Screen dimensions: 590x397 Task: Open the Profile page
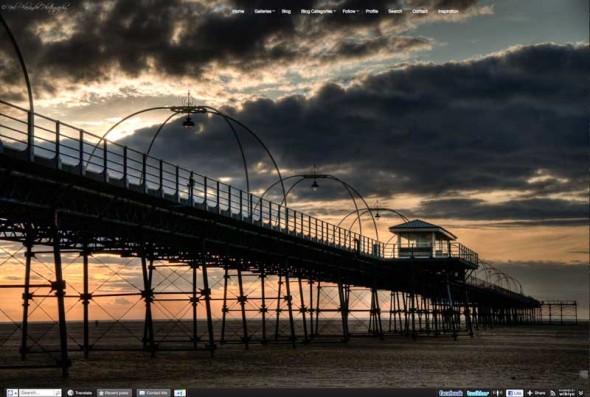pos(372,11)
